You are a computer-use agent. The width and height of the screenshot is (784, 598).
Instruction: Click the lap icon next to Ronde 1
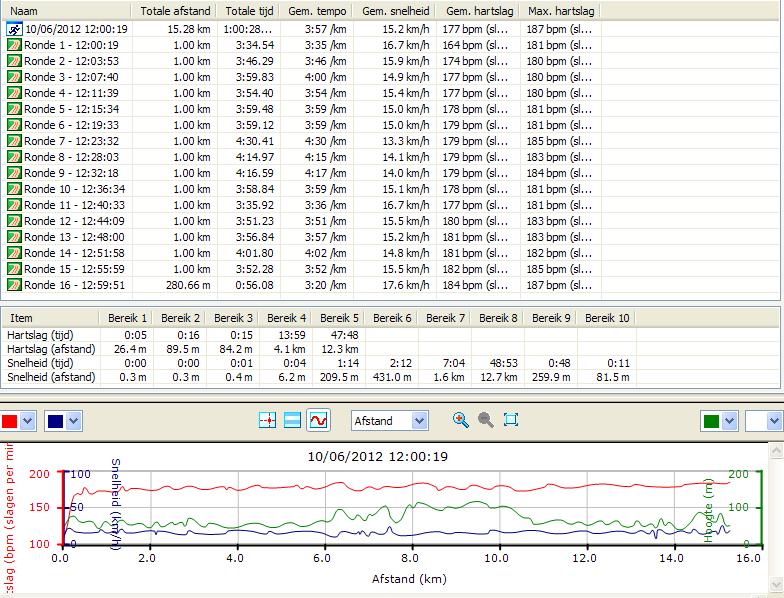[14, 45]
